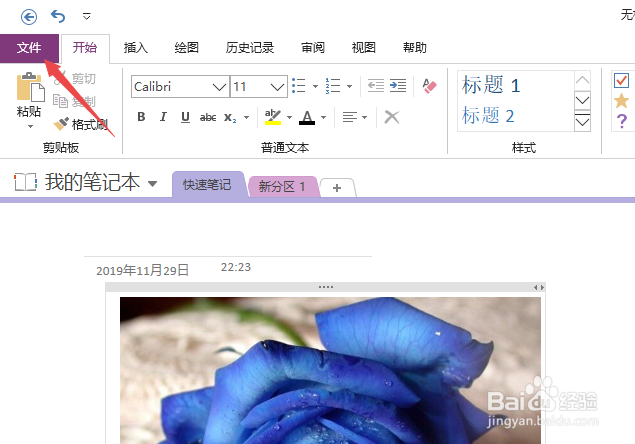Expand the paragraph alignment arrow
Image resolution: width=635 pixels, height=444 pixels.
click(x=364, y=117)
